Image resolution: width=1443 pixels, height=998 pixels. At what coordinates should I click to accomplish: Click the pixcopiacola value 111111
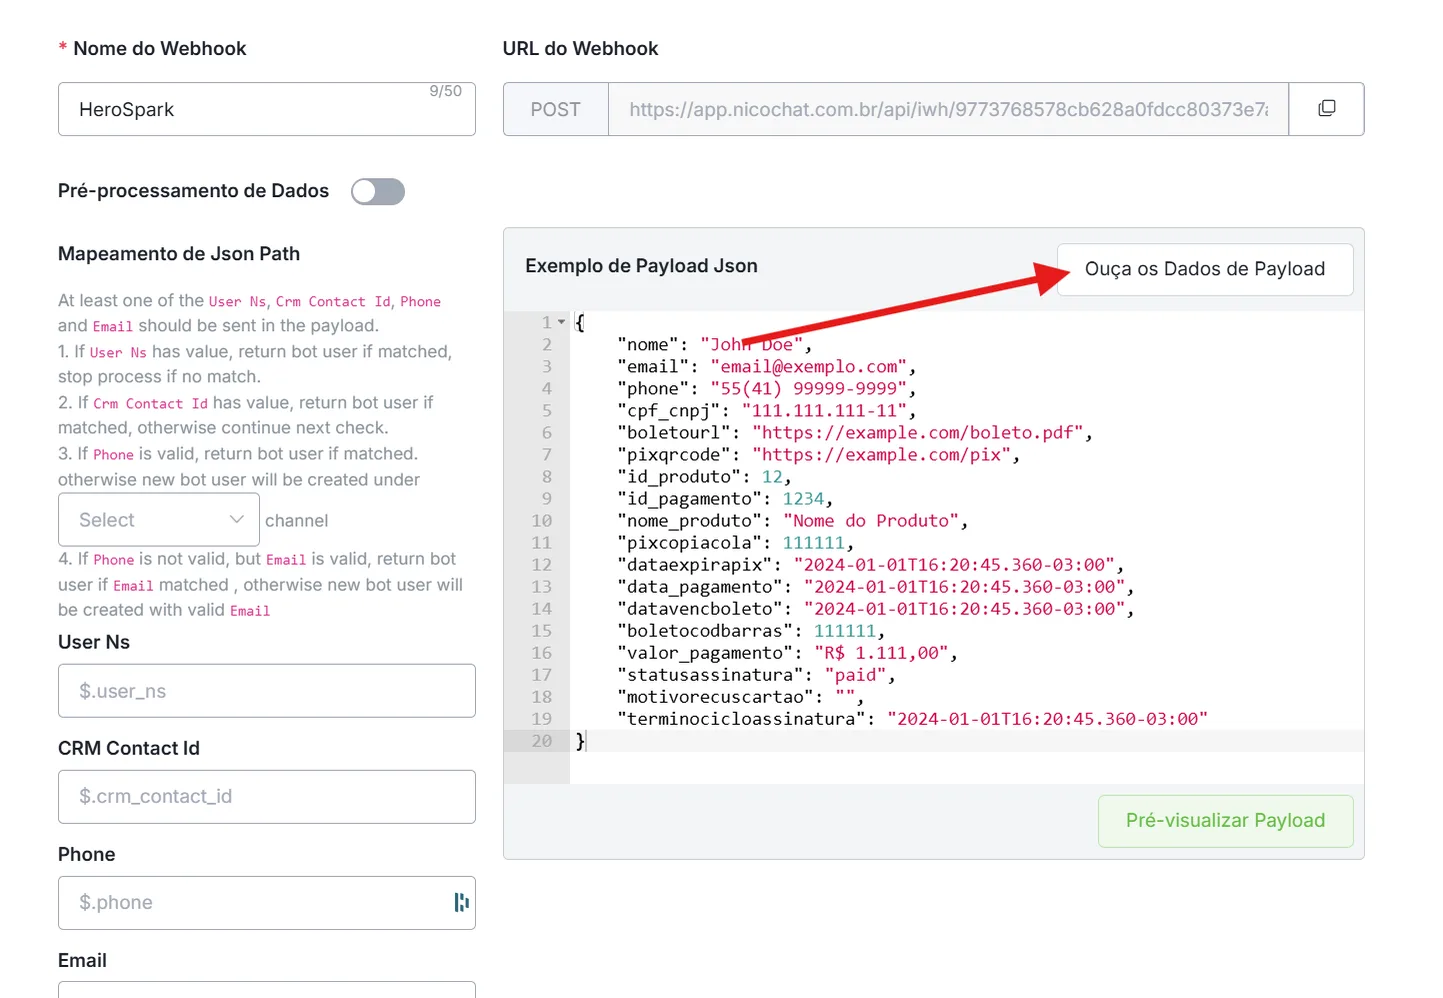[x=814, y=543]
